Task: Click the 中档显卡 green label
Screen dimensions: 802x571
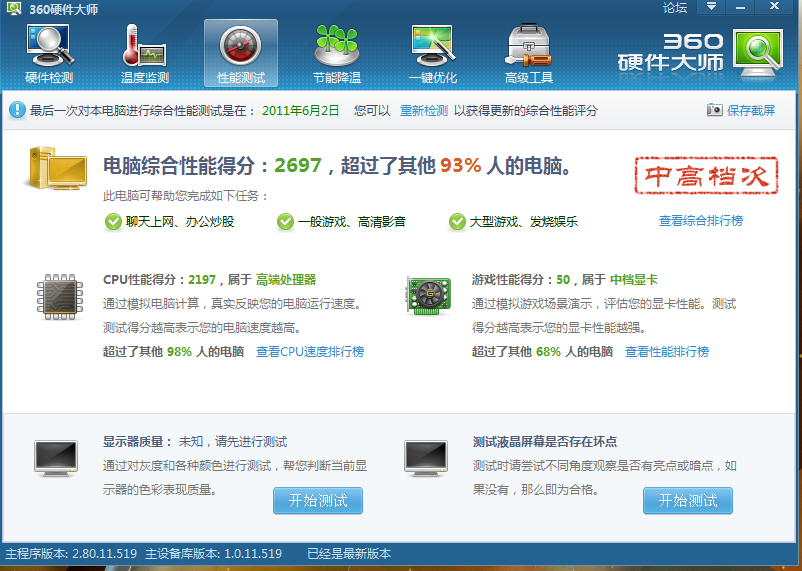Action: [x=634, y=280]
